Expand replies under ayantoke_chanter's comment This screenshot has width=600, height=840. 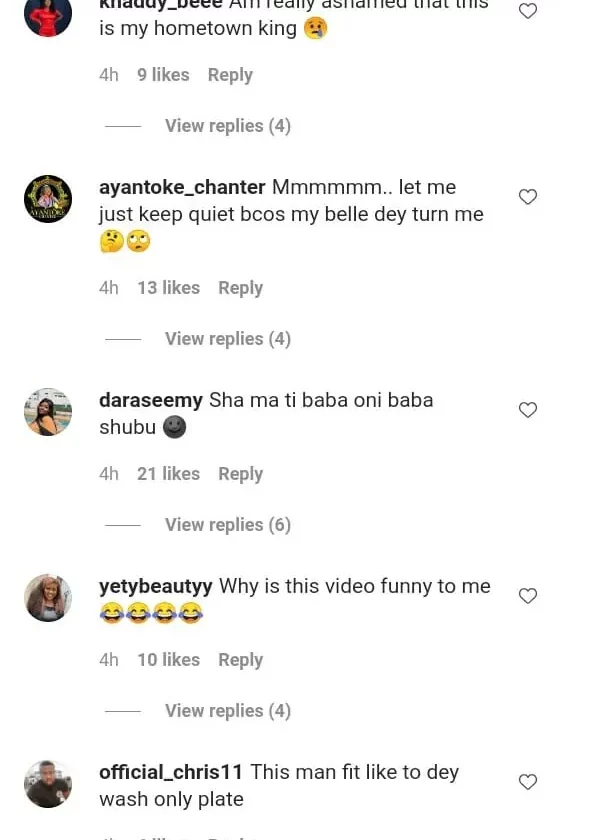click(x=227, y=339)
